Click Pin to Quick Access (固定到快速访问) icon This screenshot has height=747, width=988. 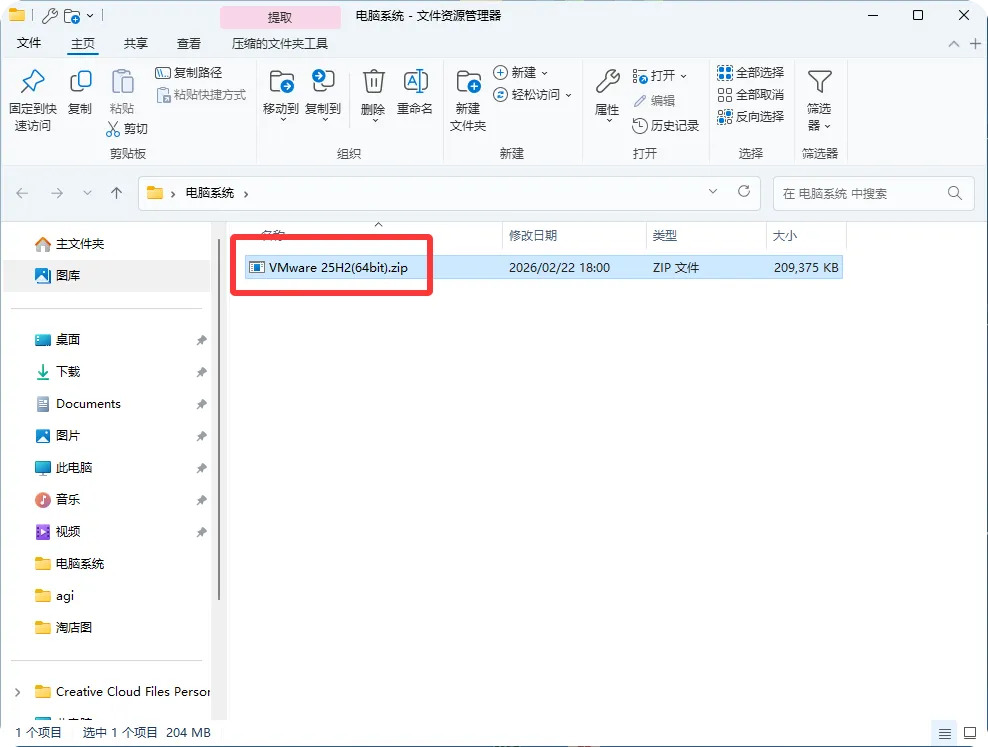[x=33, y=81]
